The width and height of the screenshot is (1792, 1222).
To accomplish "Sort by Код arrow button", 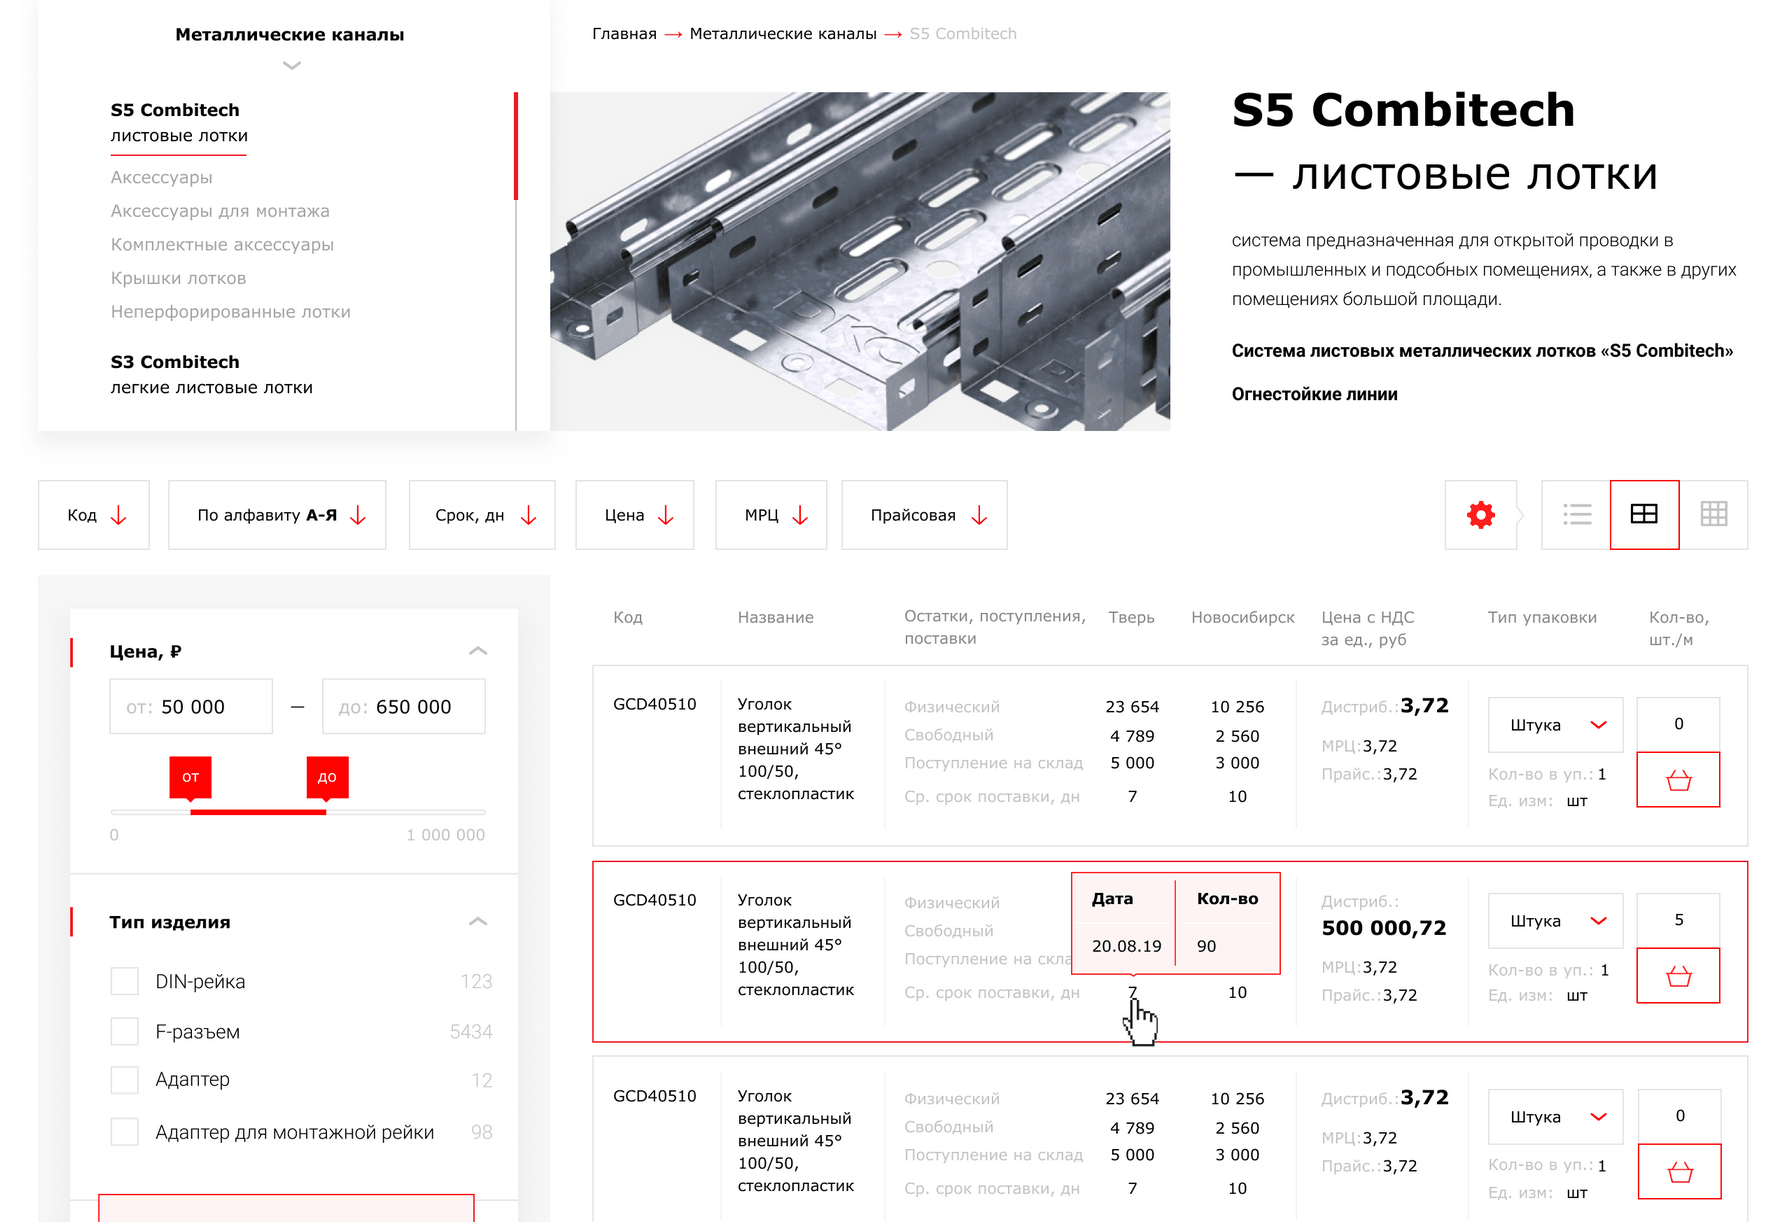I will [94, 515].
